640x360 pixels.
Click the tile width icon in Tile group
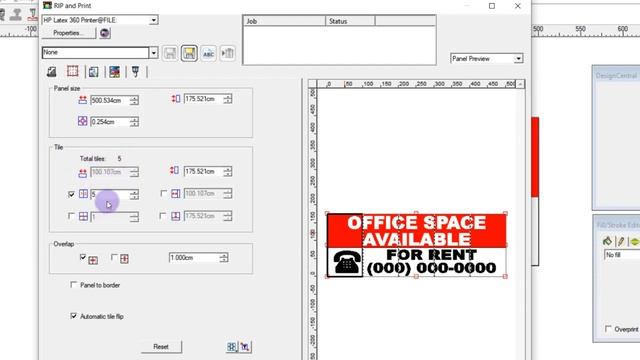(x=83, y=173)
